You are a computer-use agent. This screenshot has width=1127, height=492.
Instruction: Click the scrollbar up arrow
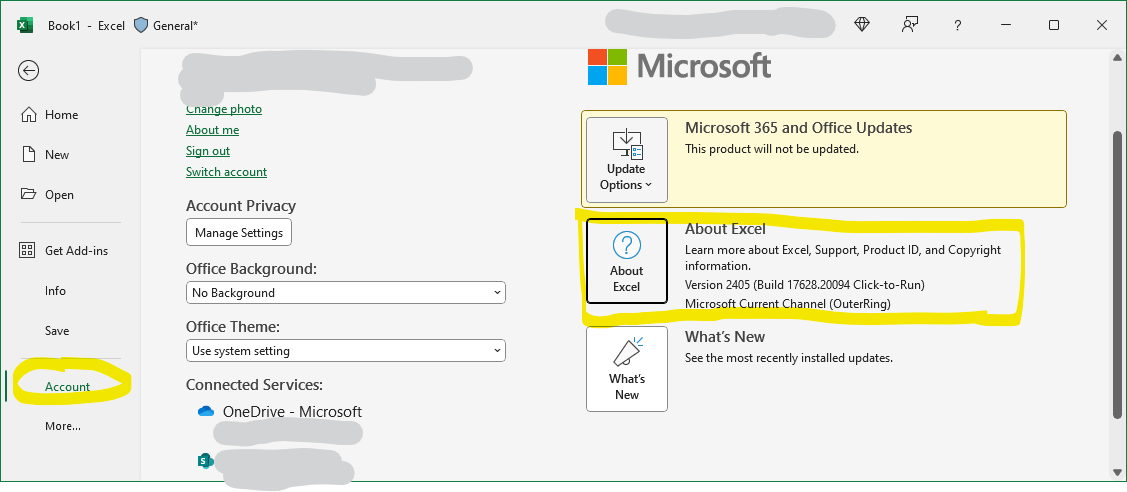click(1117, 58)
